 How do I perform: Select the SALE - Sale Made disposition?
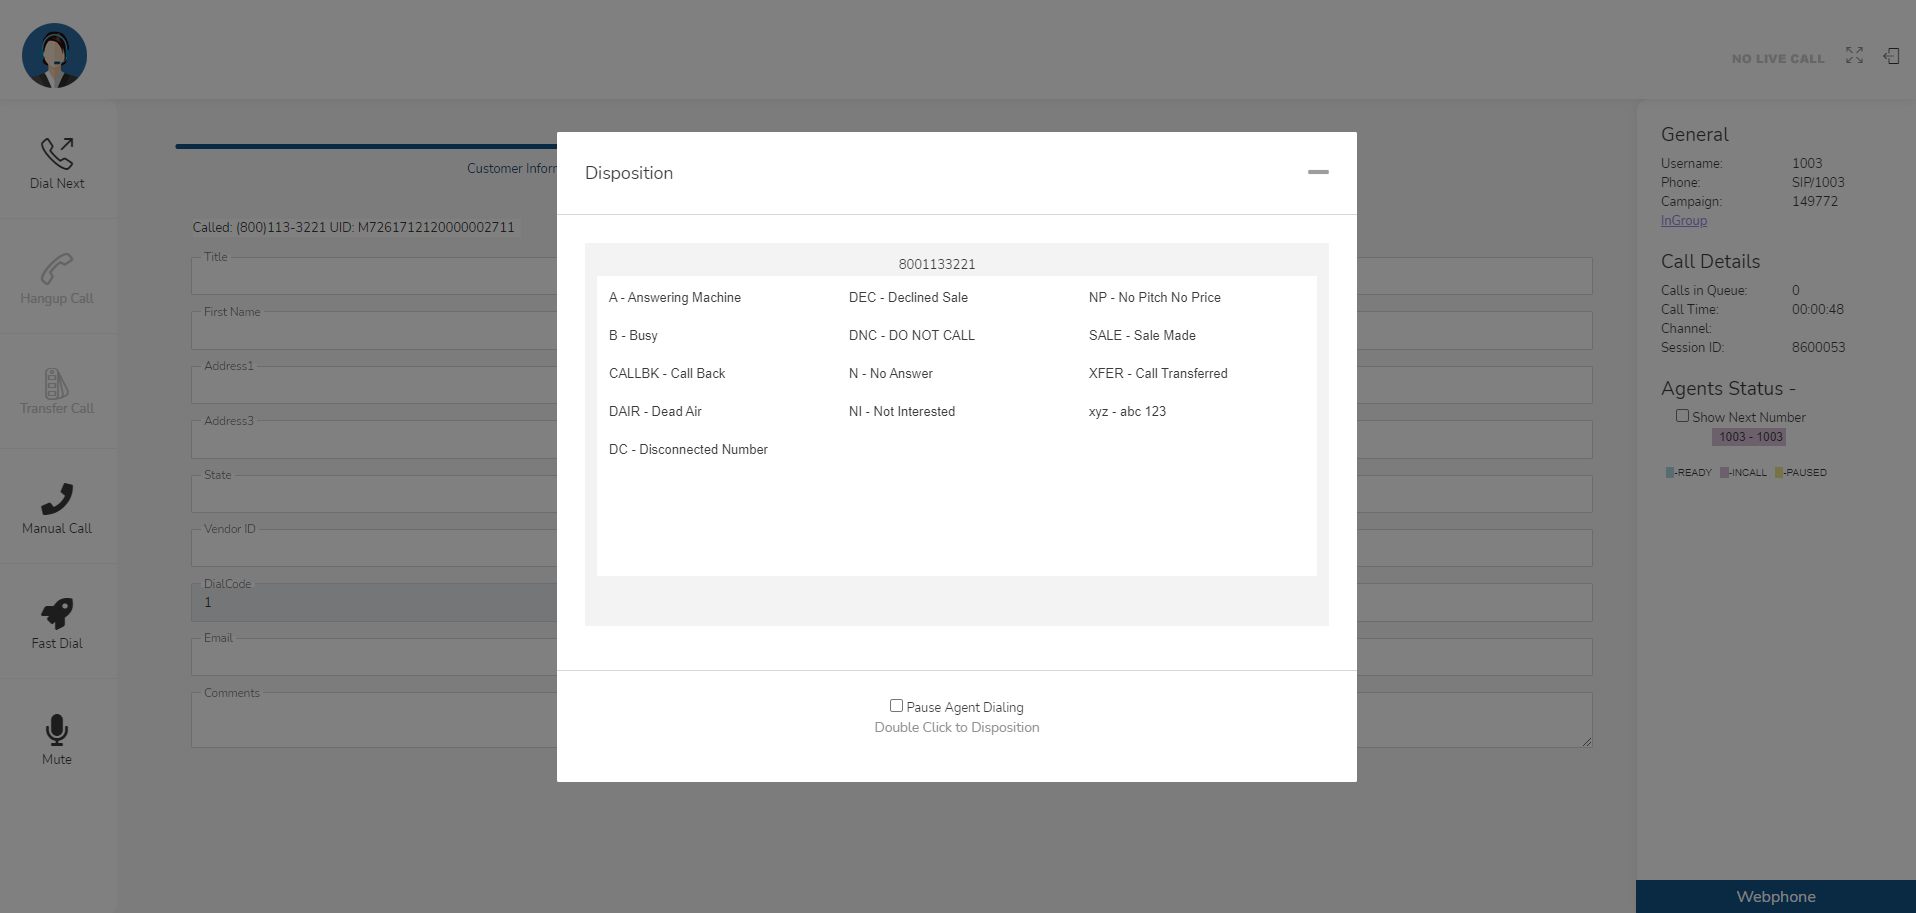point(1142,335)
